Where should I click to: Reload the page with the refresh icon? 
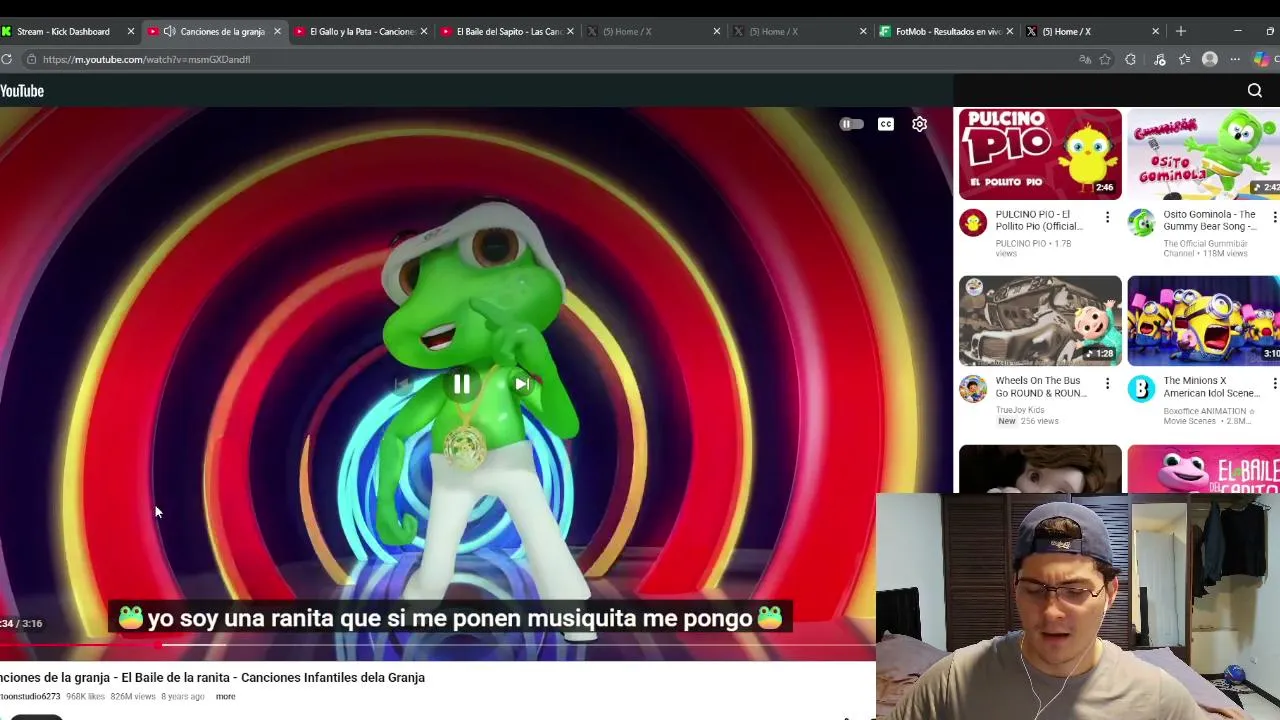pyautogui.click(x=6, y=59)
